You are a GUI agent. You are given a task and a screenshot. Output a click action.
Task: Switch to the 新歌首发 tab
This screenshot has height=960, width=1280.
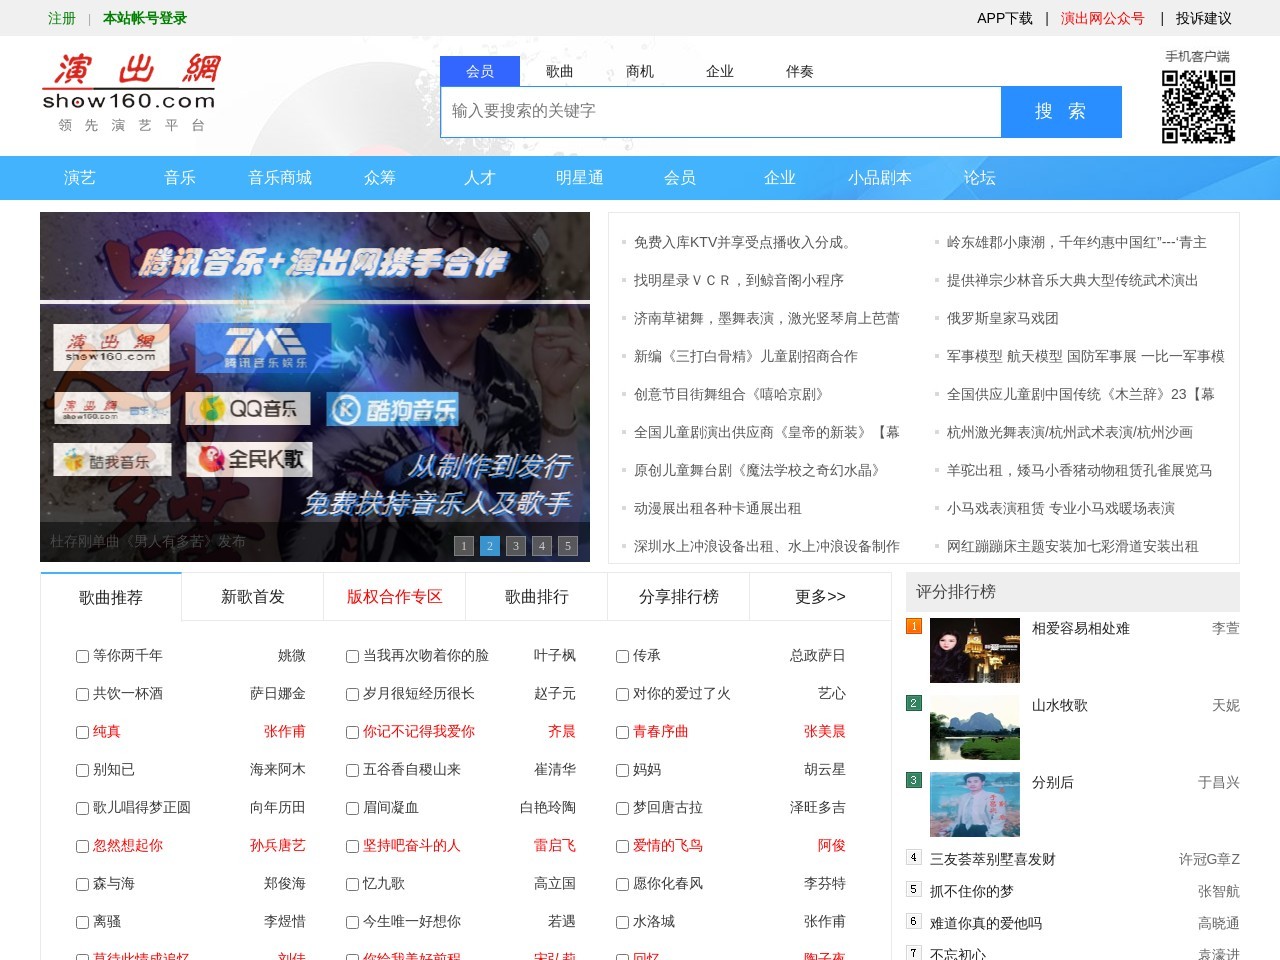click(252, 596)
